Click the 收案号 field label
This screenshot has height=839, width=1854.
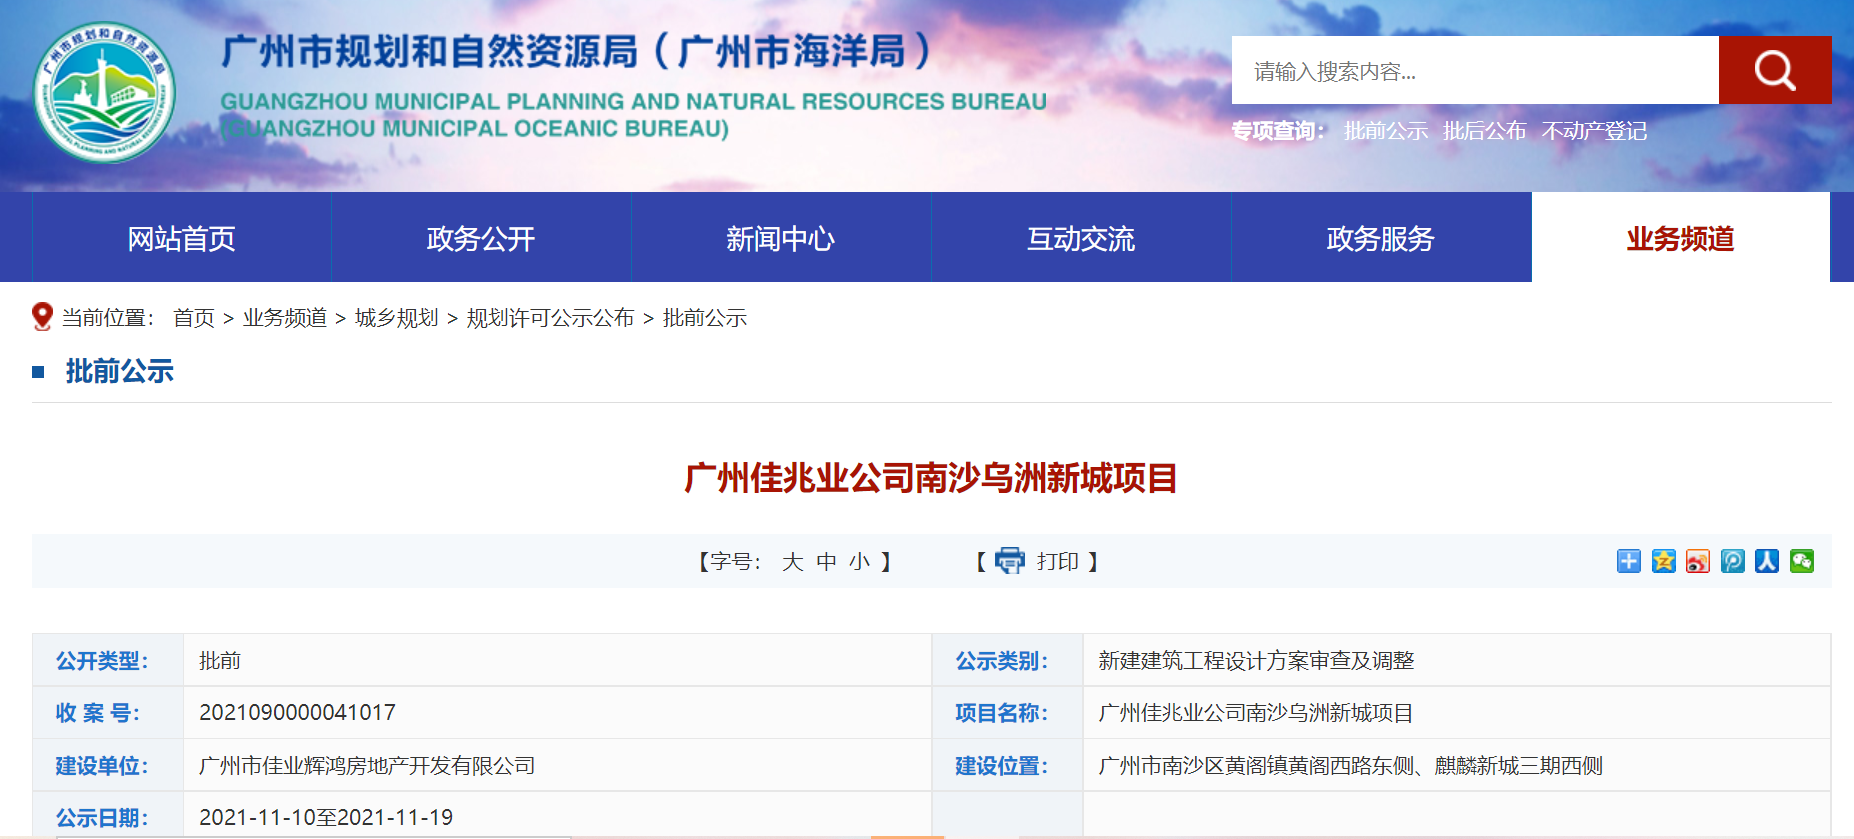pyautogui.click(x=98, y=713)
